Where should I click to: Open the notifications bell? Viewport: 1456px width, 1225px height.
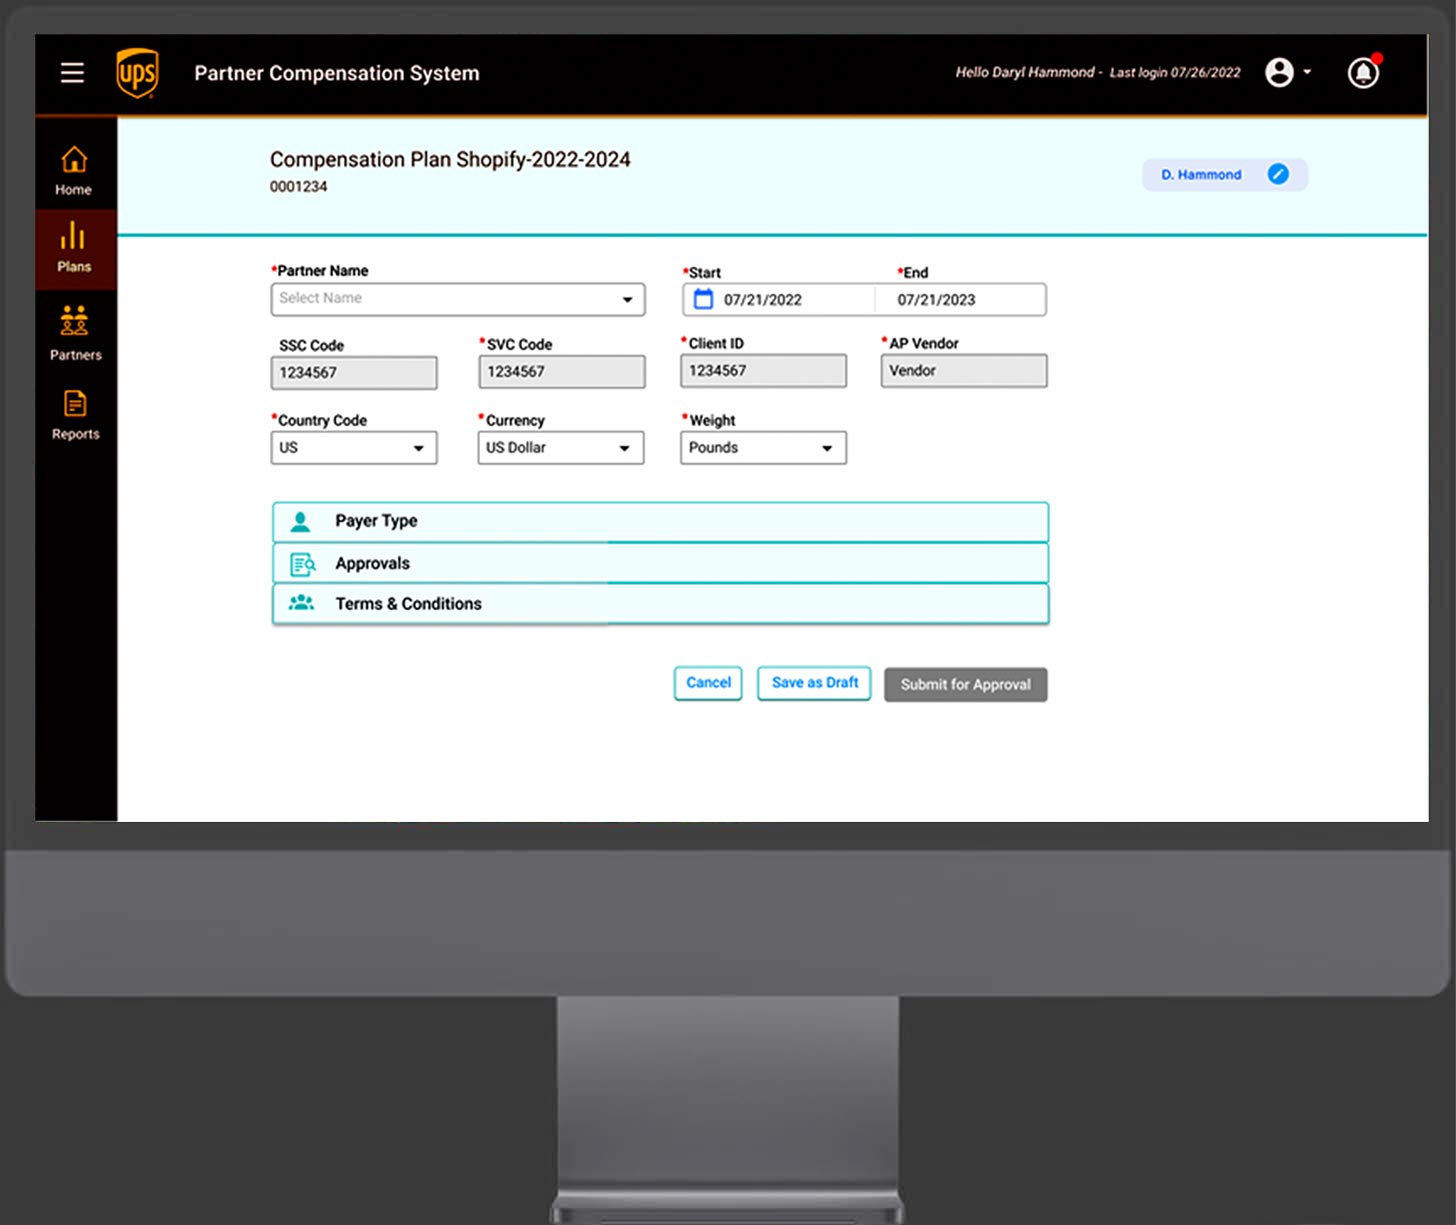(1363, 72)
